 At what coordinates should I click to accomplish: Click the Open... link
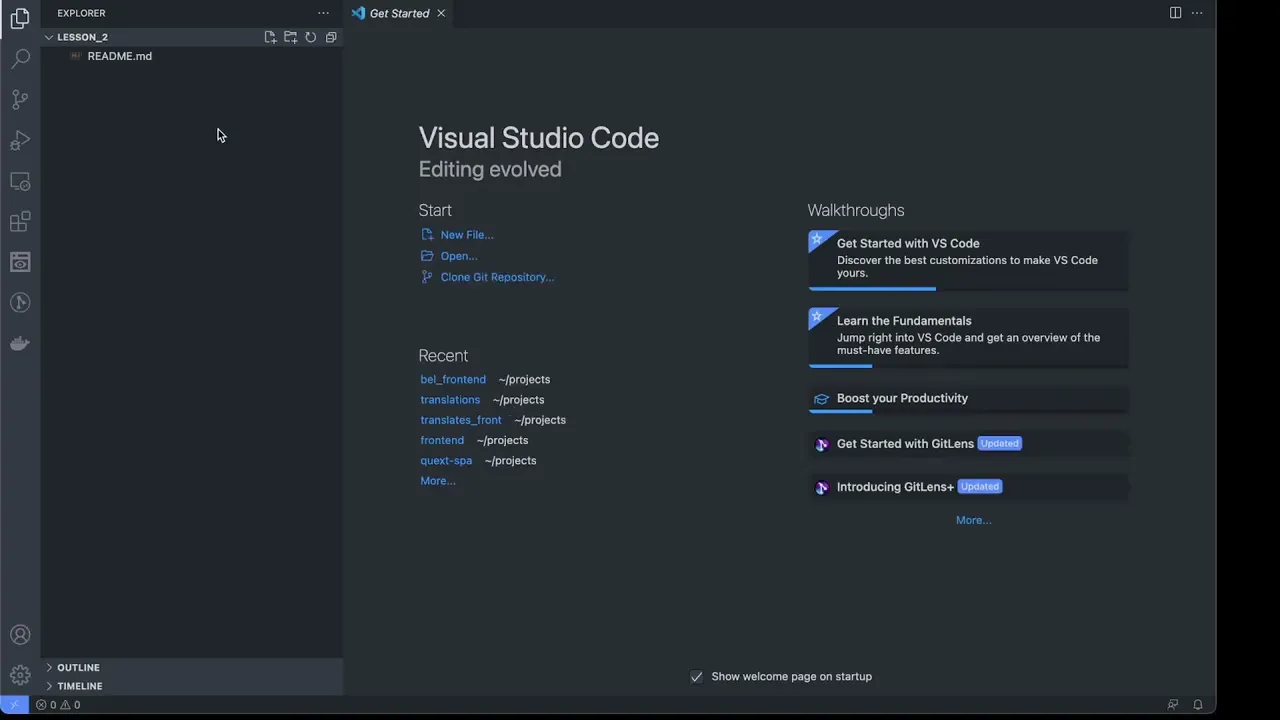click(459, 256)
